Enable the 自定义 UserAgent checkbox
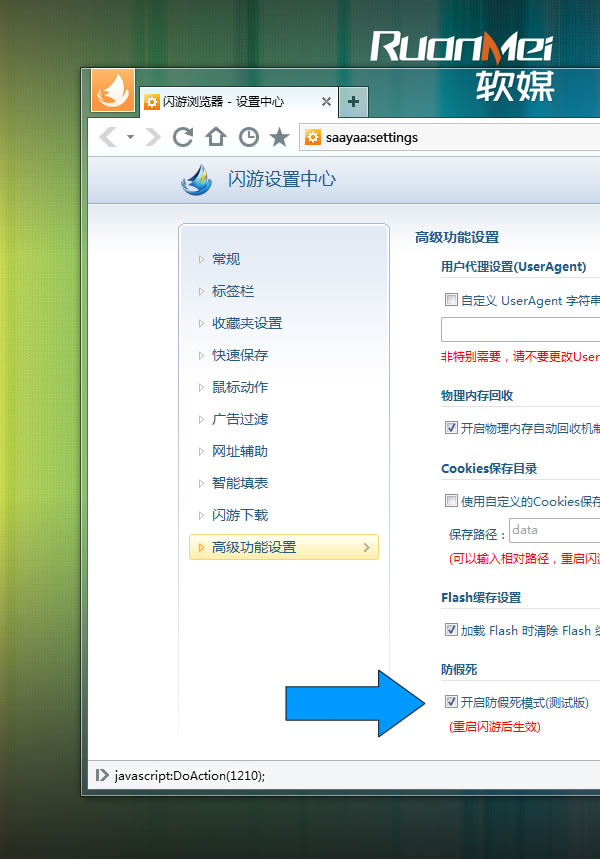This screenshot has width=600, height=859. 451,299
